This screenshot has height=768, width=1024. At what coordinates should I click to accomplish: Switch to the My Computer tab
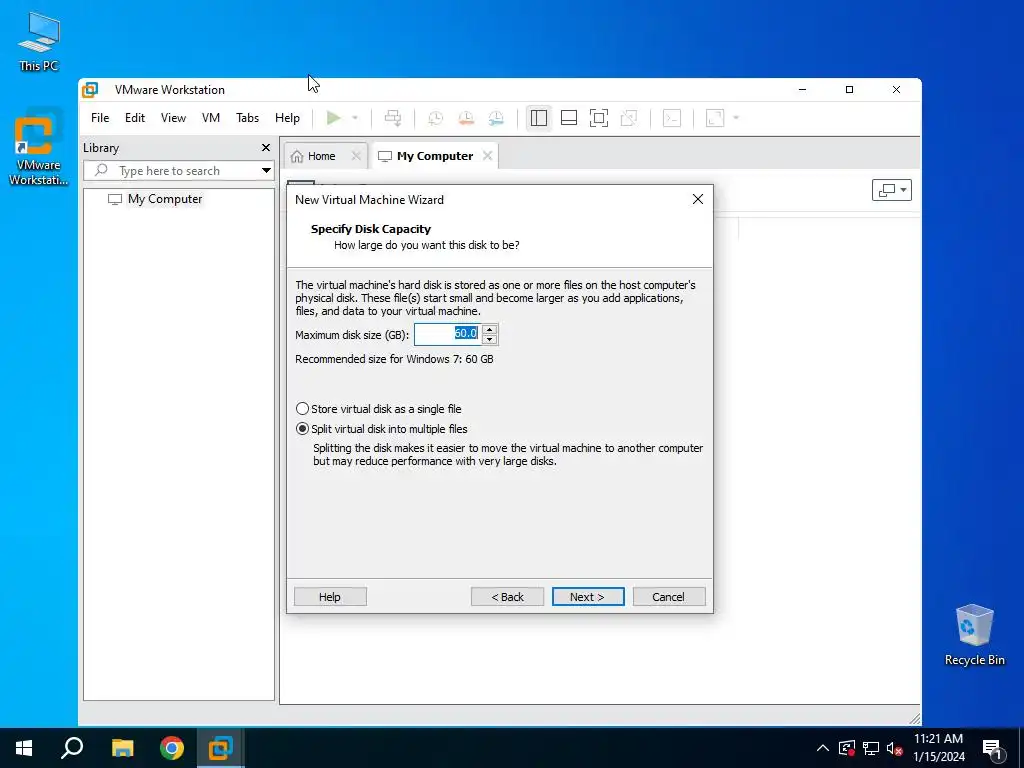(426, 156)
